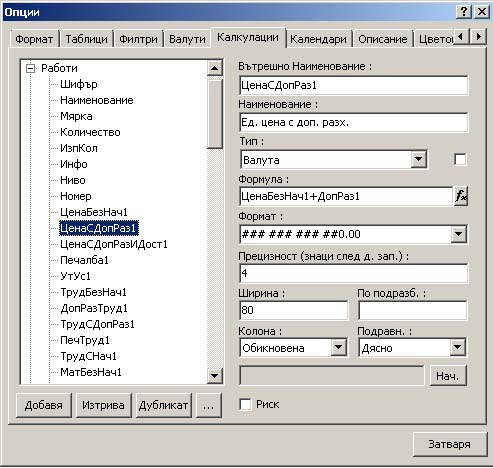This screenshot has width=493, height=468.
Task: Select Инфо tree item
Action: coord(74,164)
